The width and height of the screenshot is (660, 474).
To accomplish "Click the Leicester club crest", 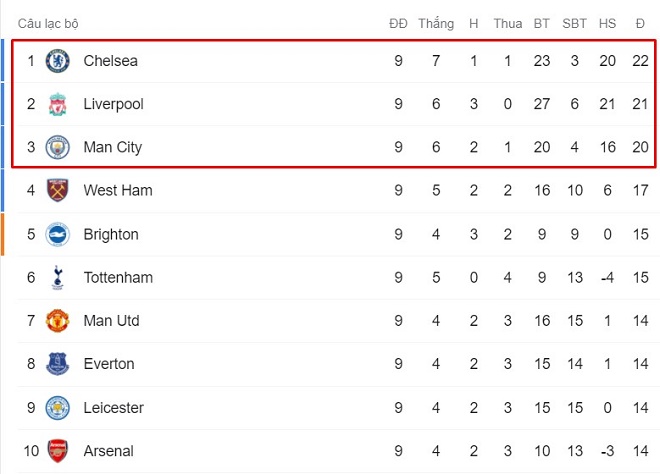I will [x=57, y=407].
